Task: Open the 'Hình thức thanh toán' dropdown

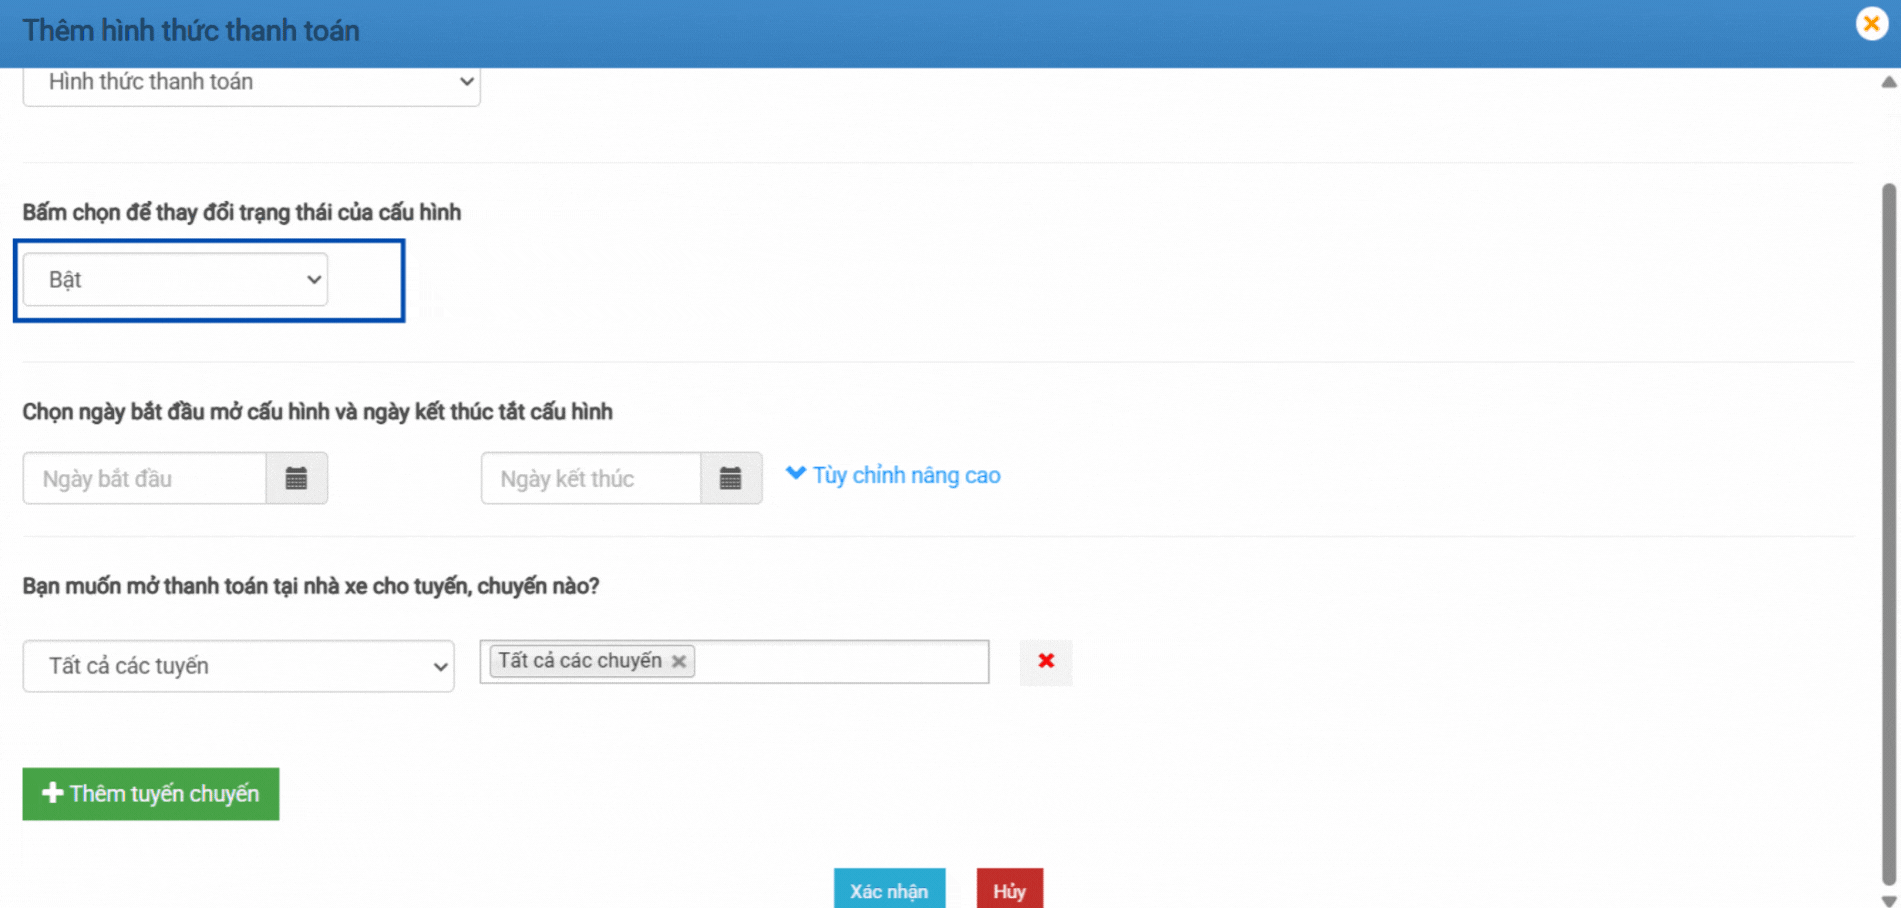Action: pos(251,82)
